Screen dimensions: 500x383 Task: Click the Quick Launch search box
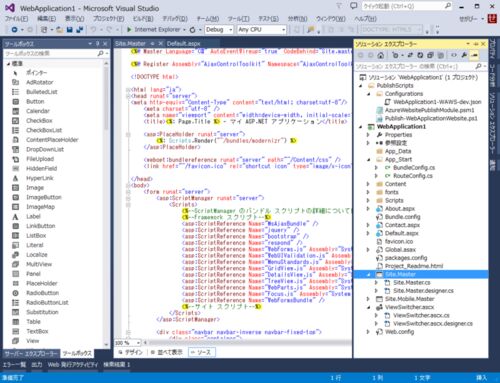(407, 6)
